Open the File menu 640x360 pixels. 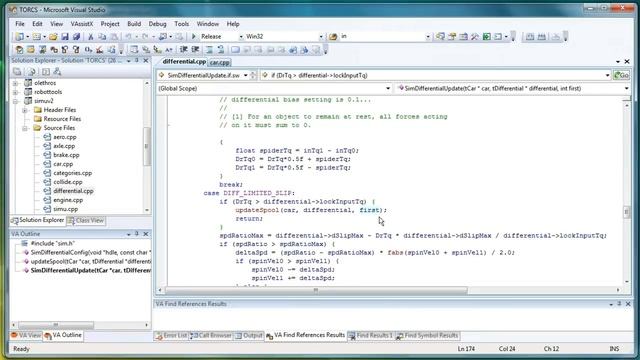point(20,24)
